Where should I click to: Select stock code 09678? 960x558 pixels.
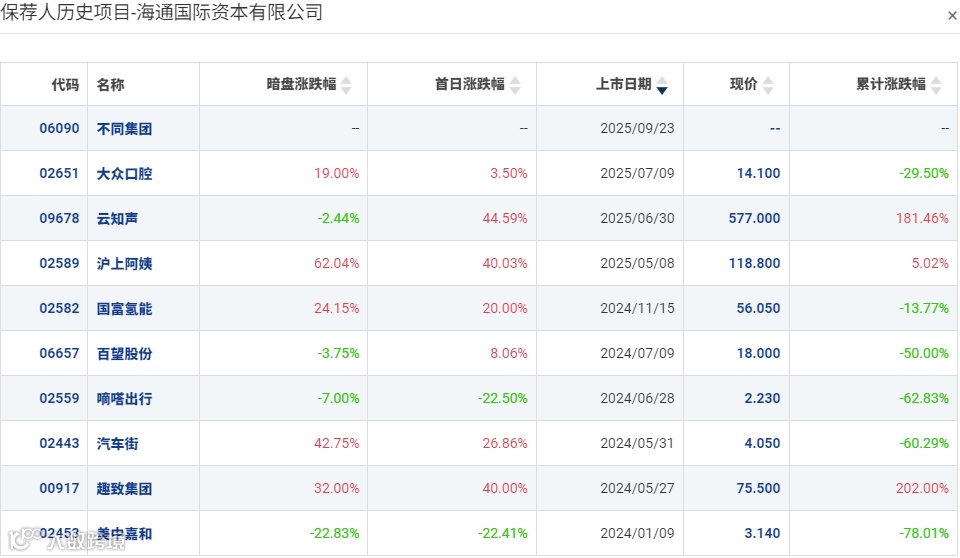click(59, 218)
